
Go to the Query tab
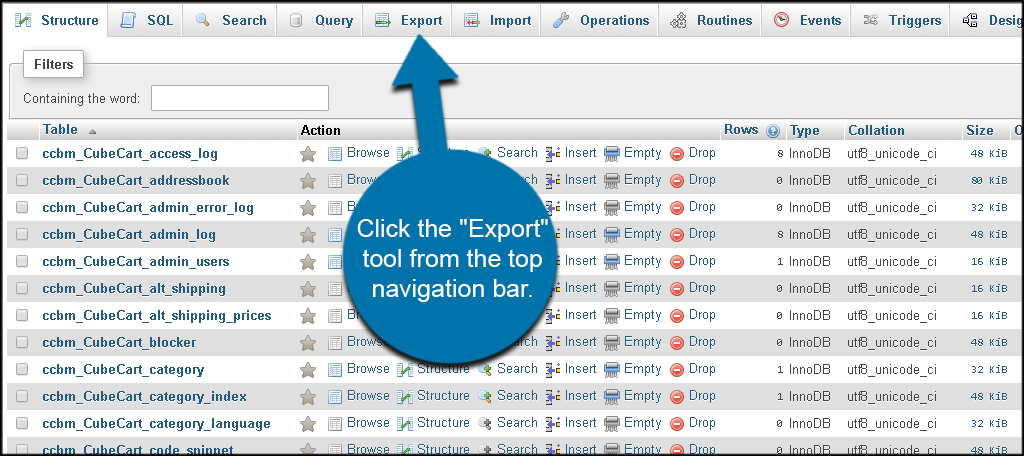click(x=320, y=20)
